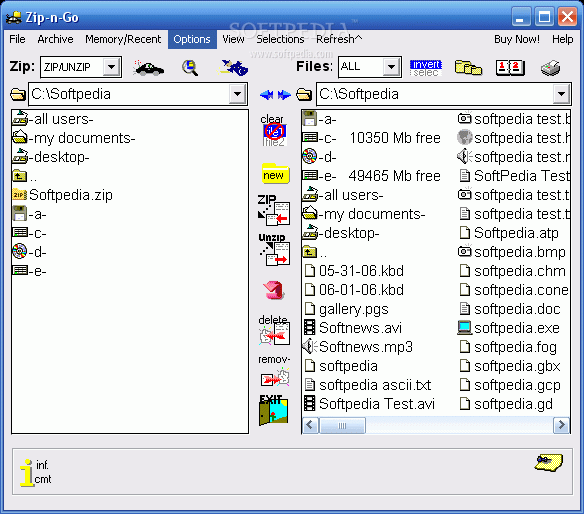This screenshot has height=514, width=584.
Task: Click the delete files icon
Action: 274,330
